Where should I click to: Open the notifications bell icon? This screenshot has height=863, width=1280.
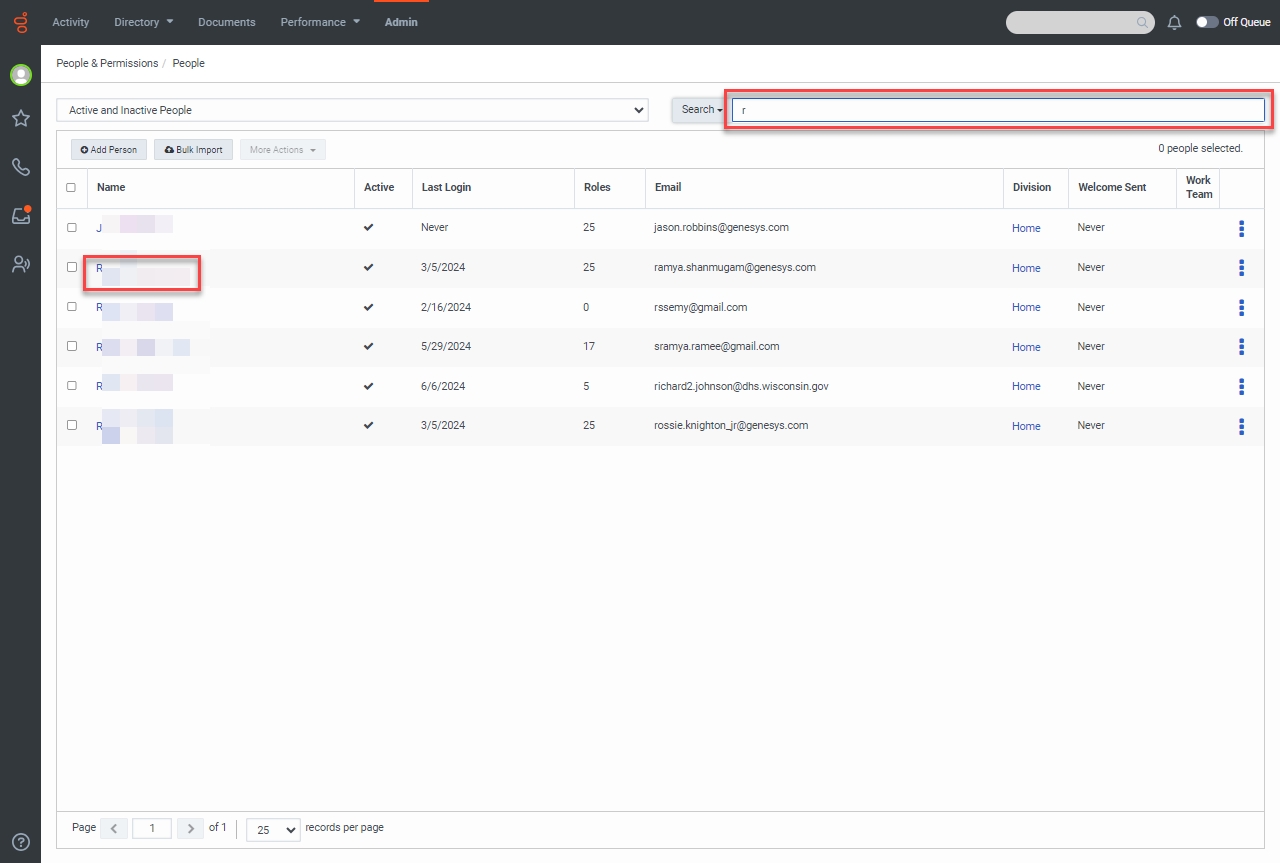(x=1174, y=22)
